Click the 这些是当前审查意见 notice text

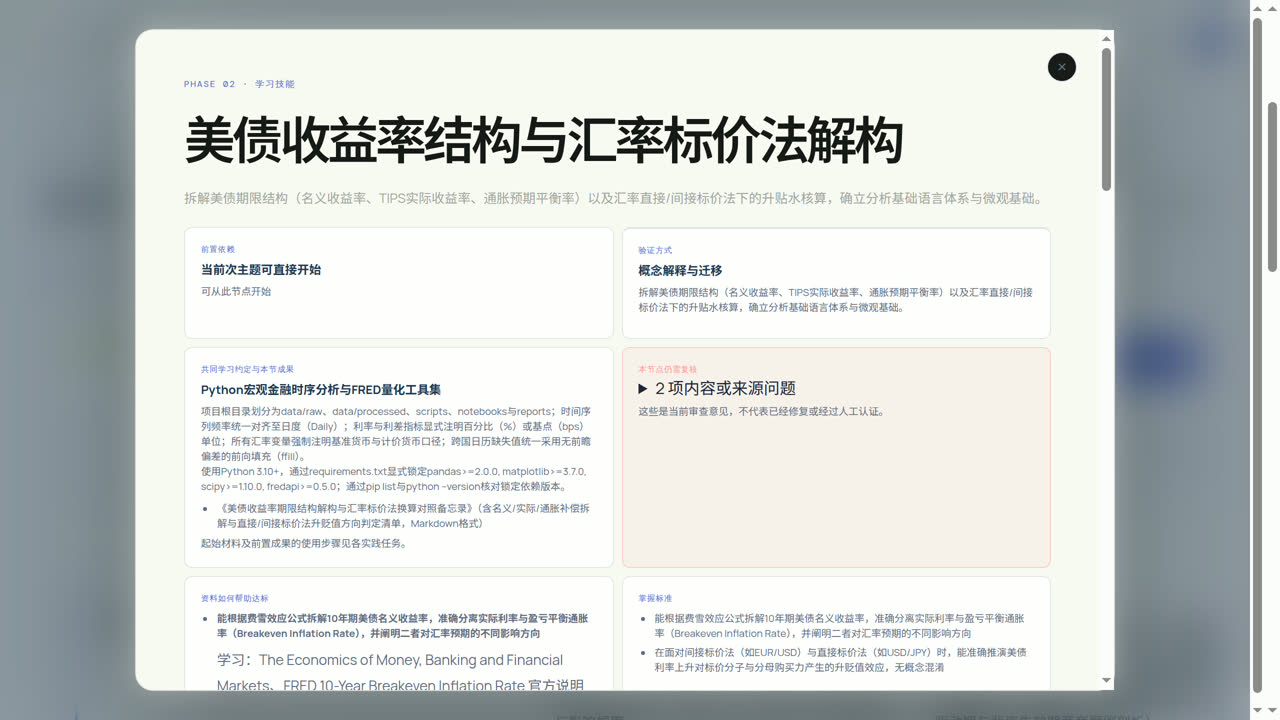(x=761, y=411)
